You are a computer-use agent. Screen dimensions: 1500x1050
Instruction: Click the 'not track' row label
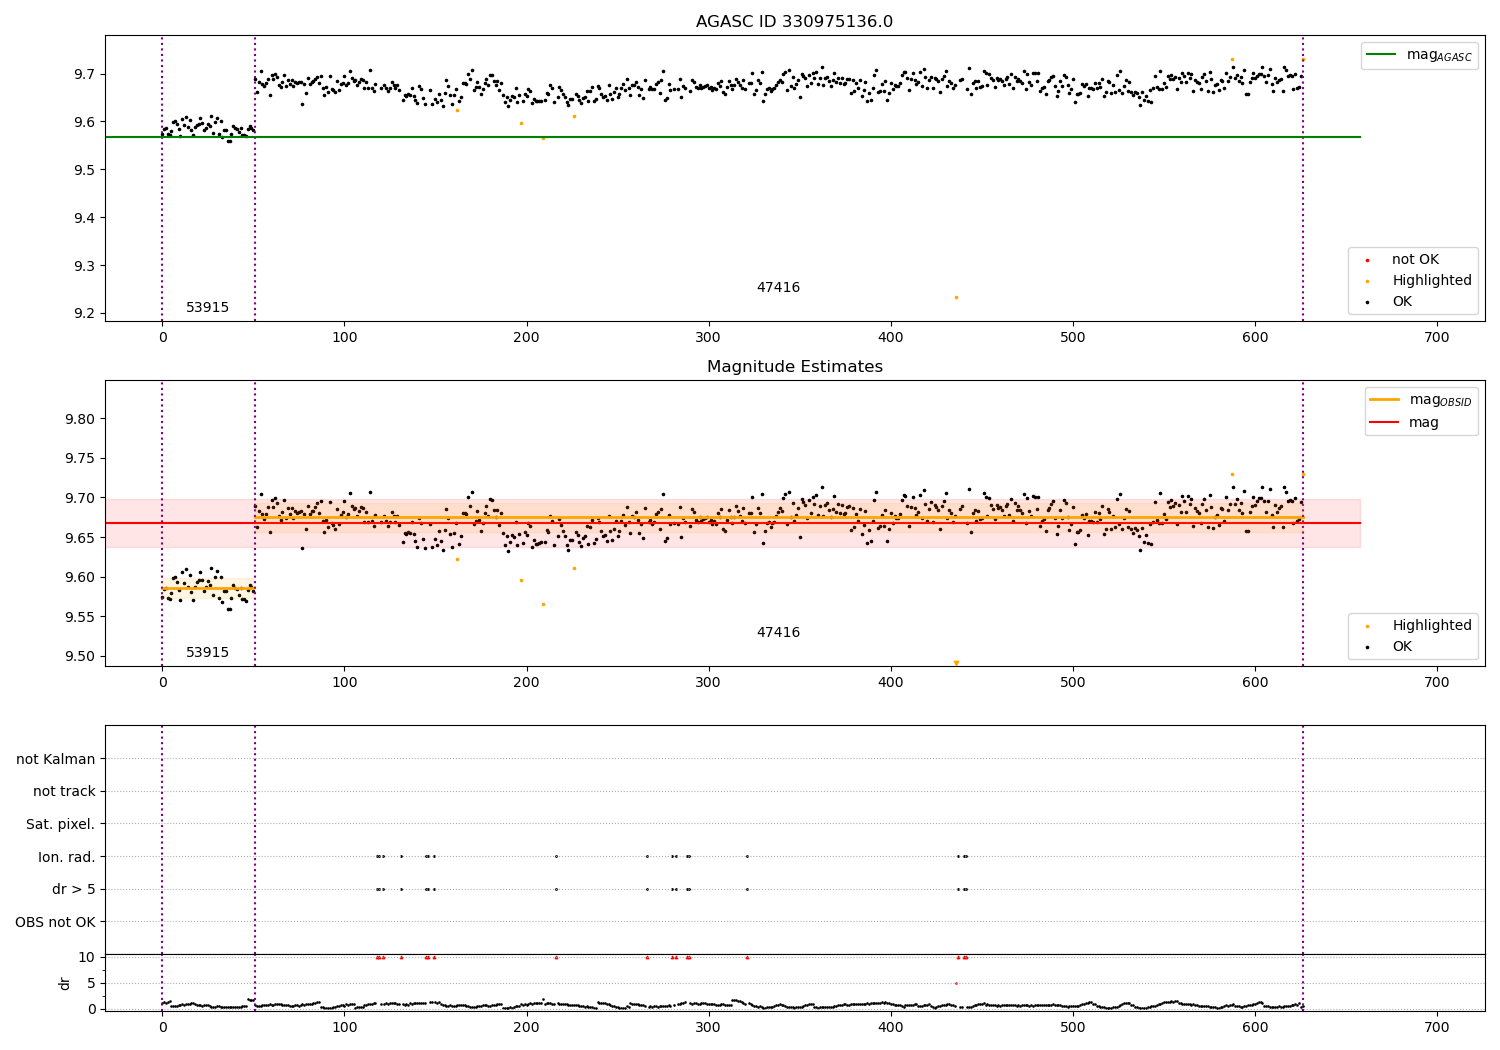click(64, 792)
